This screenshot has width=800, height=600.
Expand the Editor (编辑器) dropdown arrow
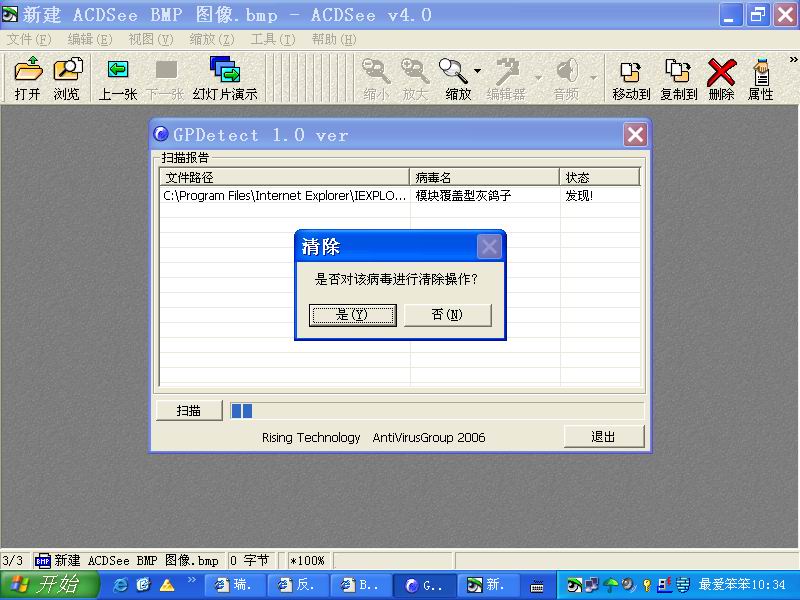(539, 78)
